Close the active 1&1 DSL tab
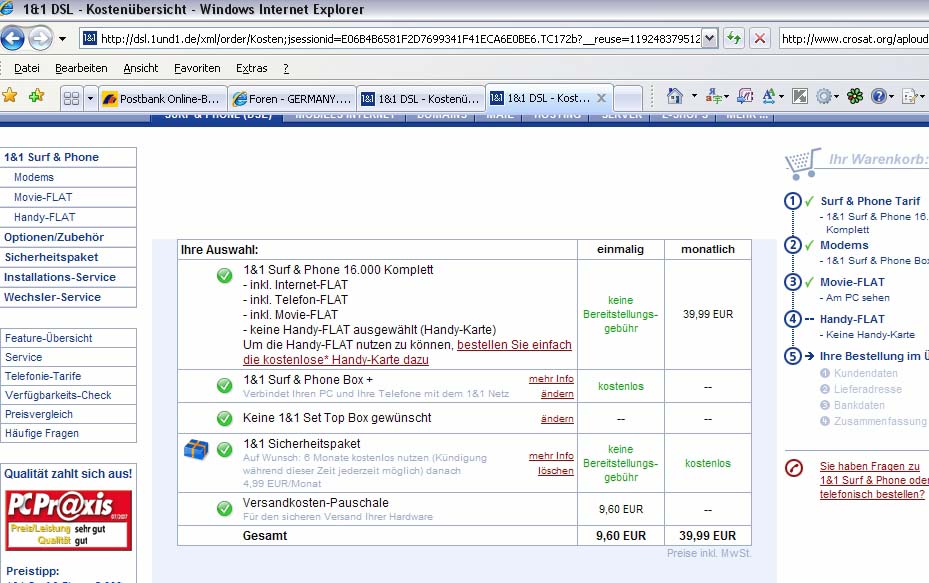929x583 pixels. click(601, 99)
